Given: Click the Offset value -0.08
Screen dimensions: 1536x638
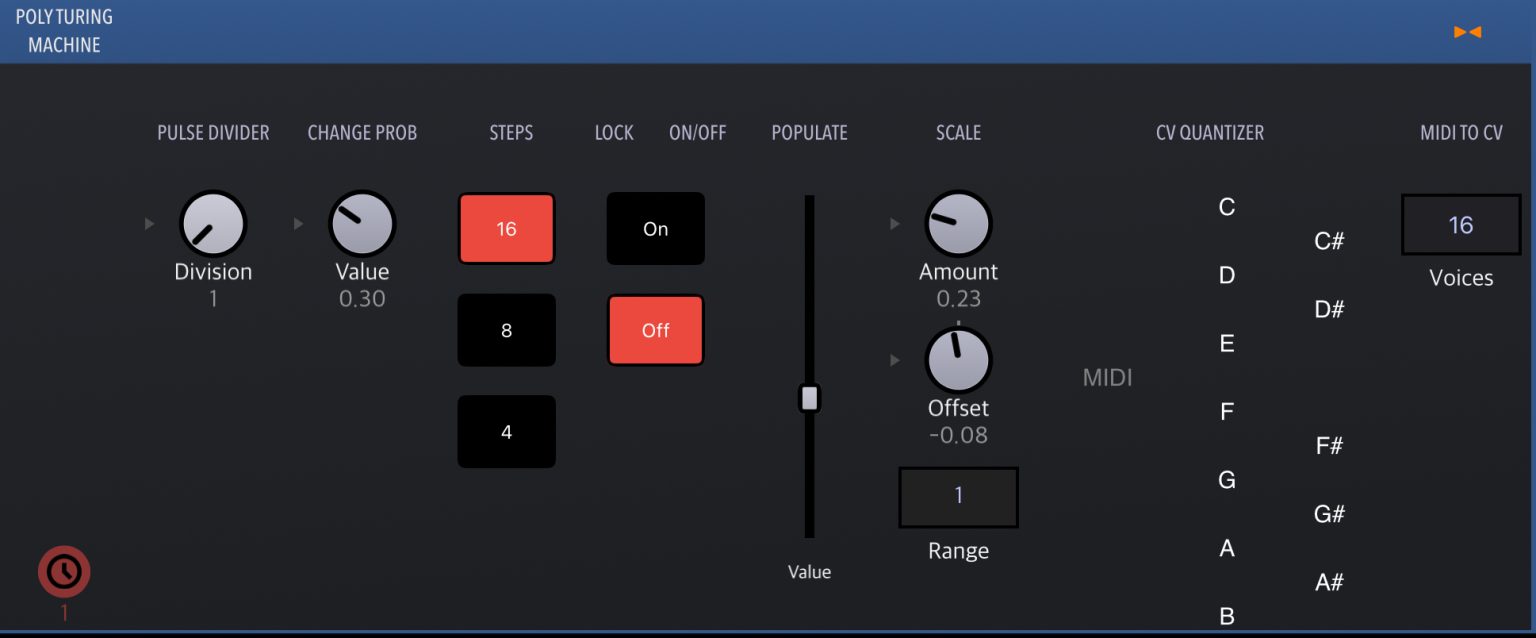Looking at the screenshot, I should 958,435.
